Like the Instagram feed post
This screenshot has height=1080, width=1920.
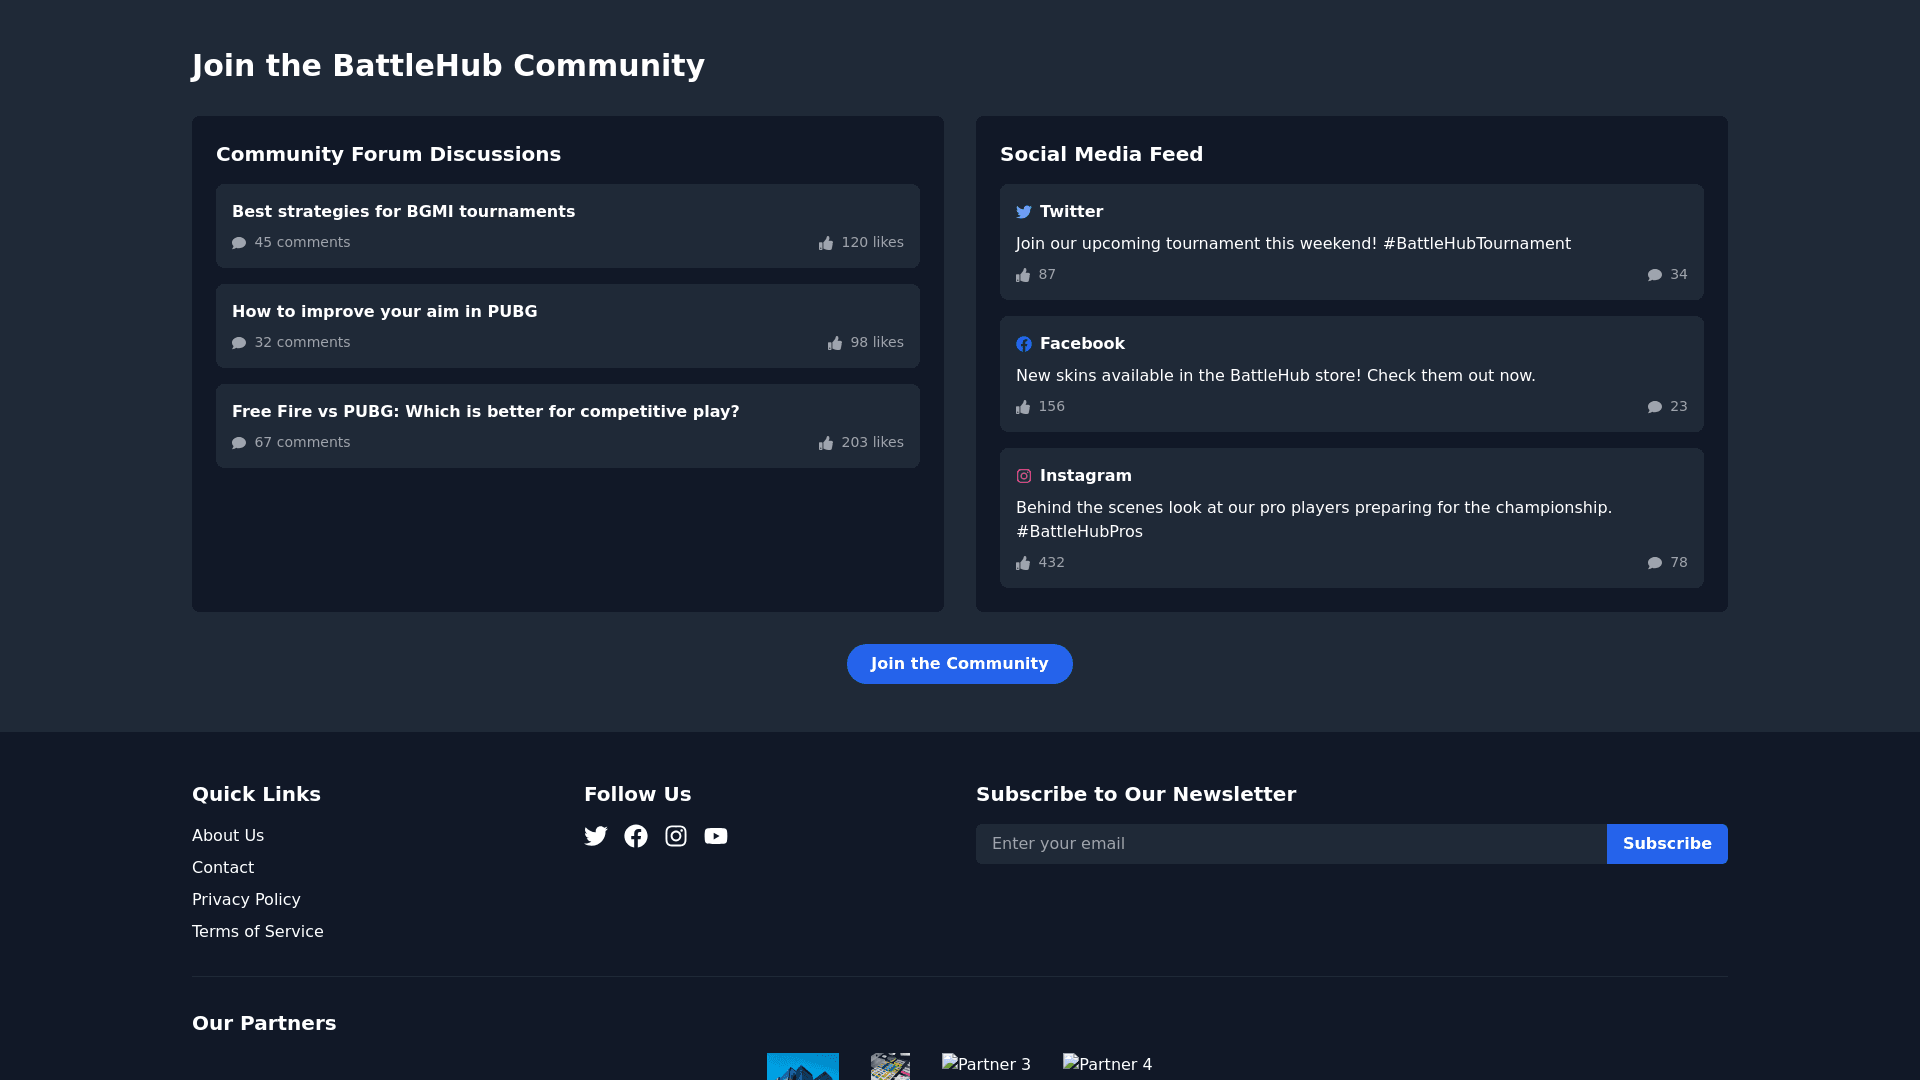pos(1023,563)
